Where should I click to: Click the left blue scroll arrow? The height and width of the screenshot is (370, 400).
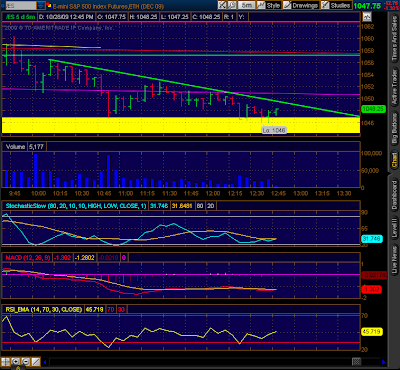point(45,362)
